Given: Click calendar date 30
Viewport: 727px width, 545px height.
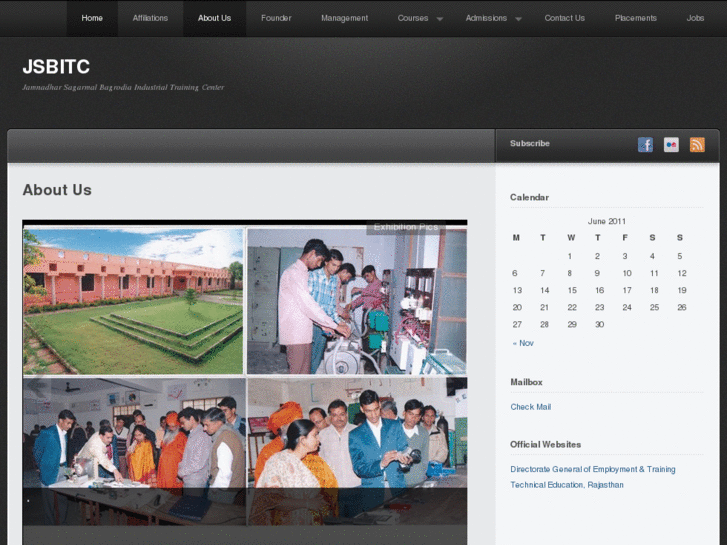Looking at the screenshot, I should 599,325.
